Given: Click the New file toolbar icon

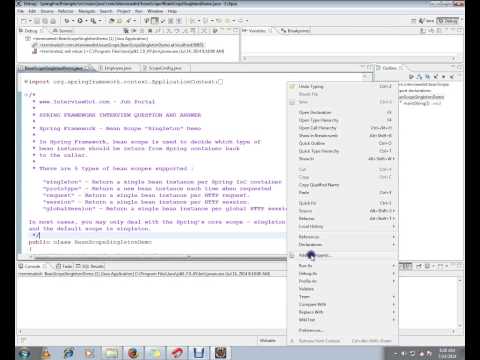Looking at the screenshot, I should pyautogui.click(x=23, y=21).
